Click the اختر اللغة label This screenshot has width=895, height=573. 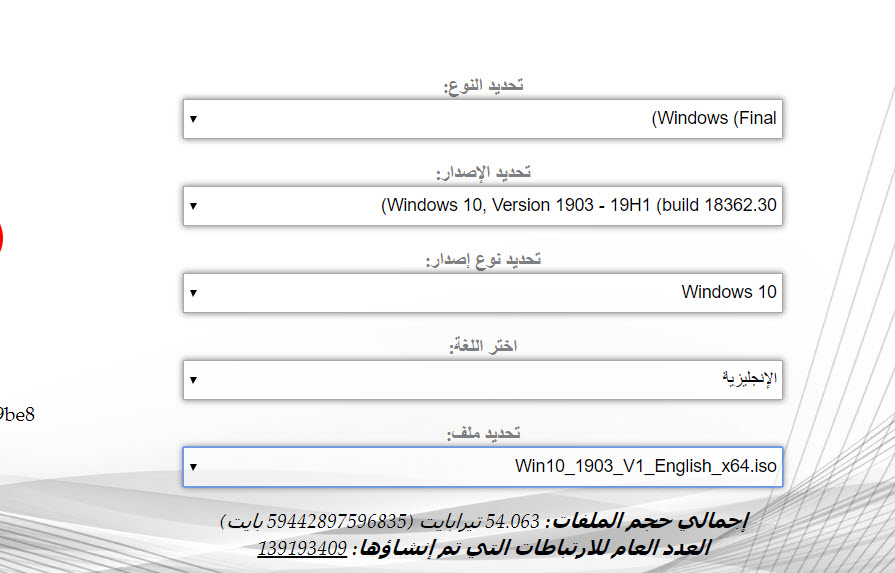[x=483, y=346]
